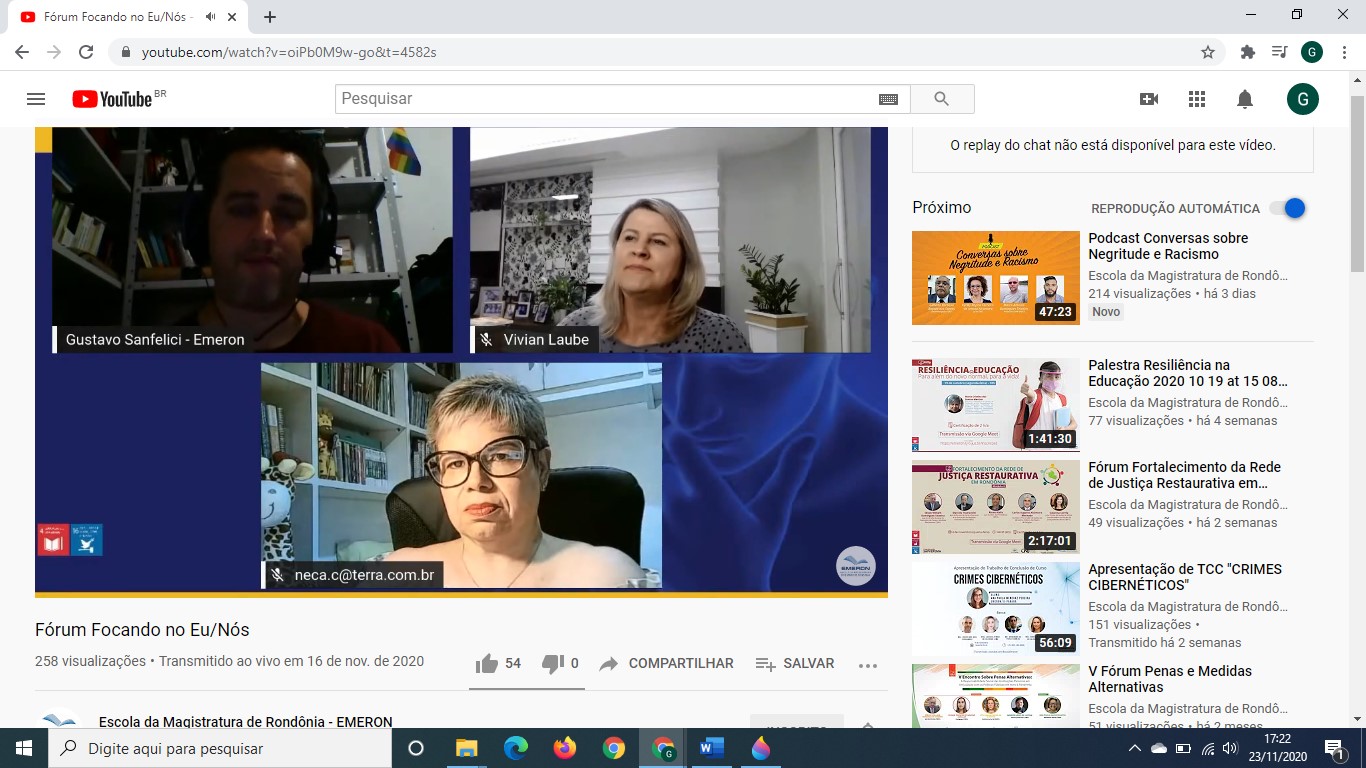Show hidden icons in the system tray
The height and width of the screenshot is (768, 1366).
tap(1134, 748)
